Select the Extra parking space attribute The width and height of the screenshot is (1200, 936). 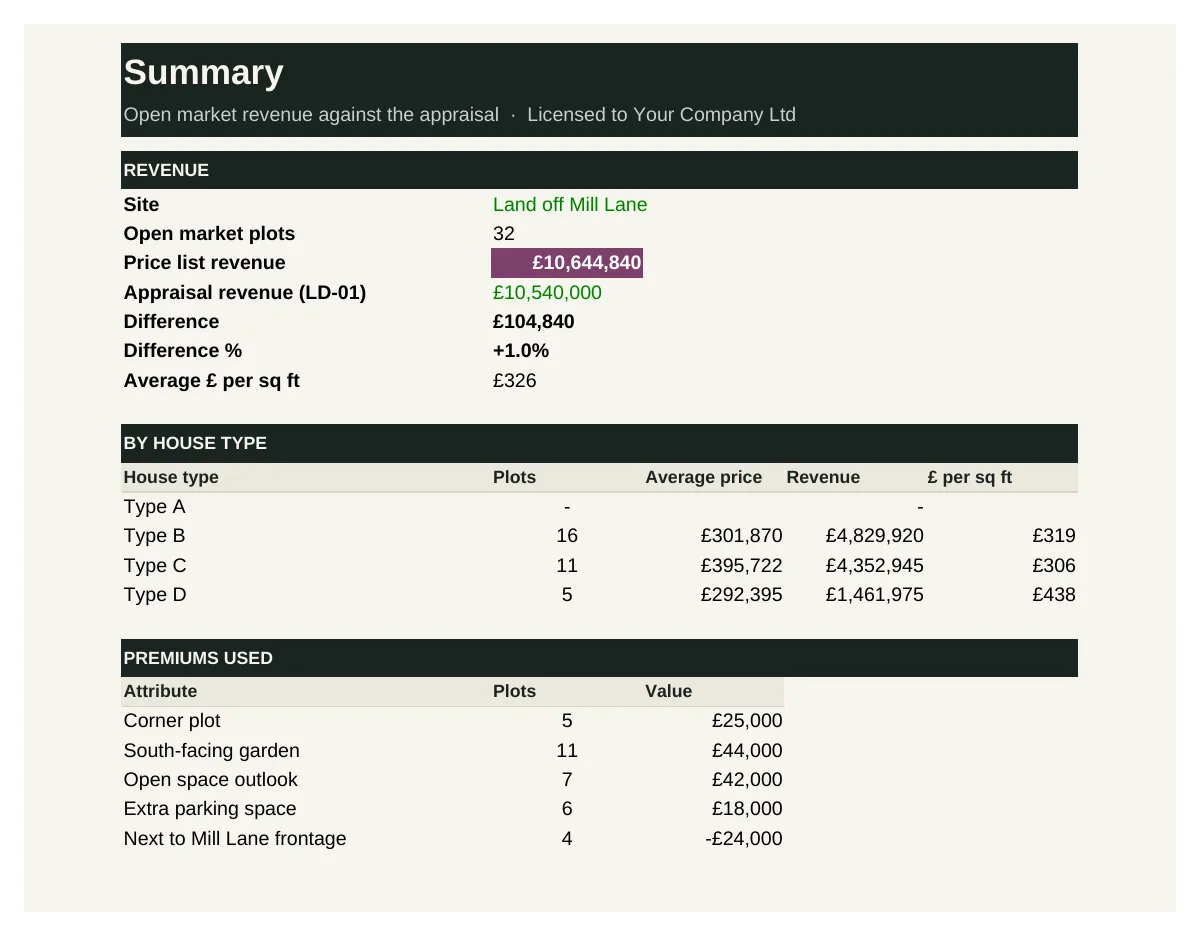(x=210, y=809)
